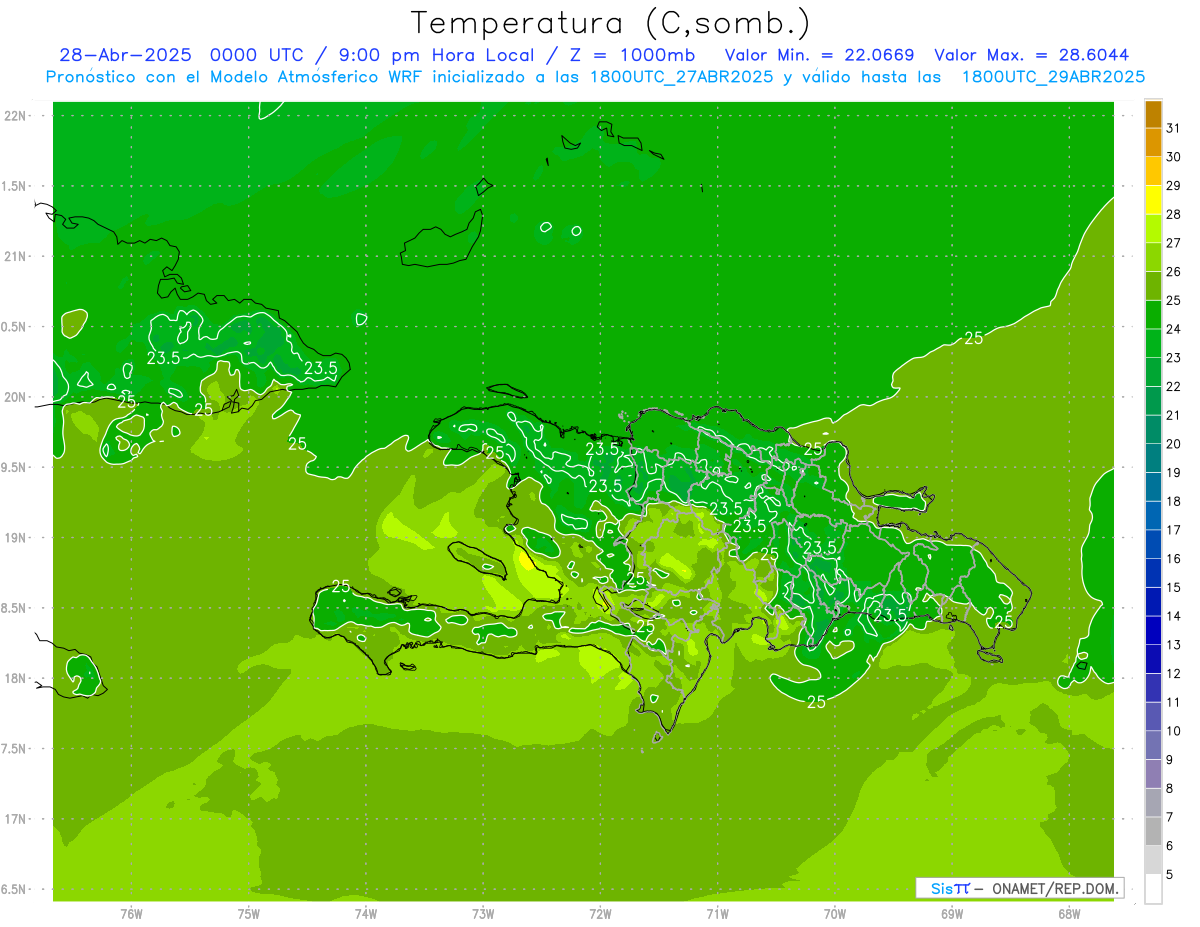The height and width of the screenshot is (927, 1200).
Task: Click the '75W' longitude axis label
Action: (x=248, y=914)
